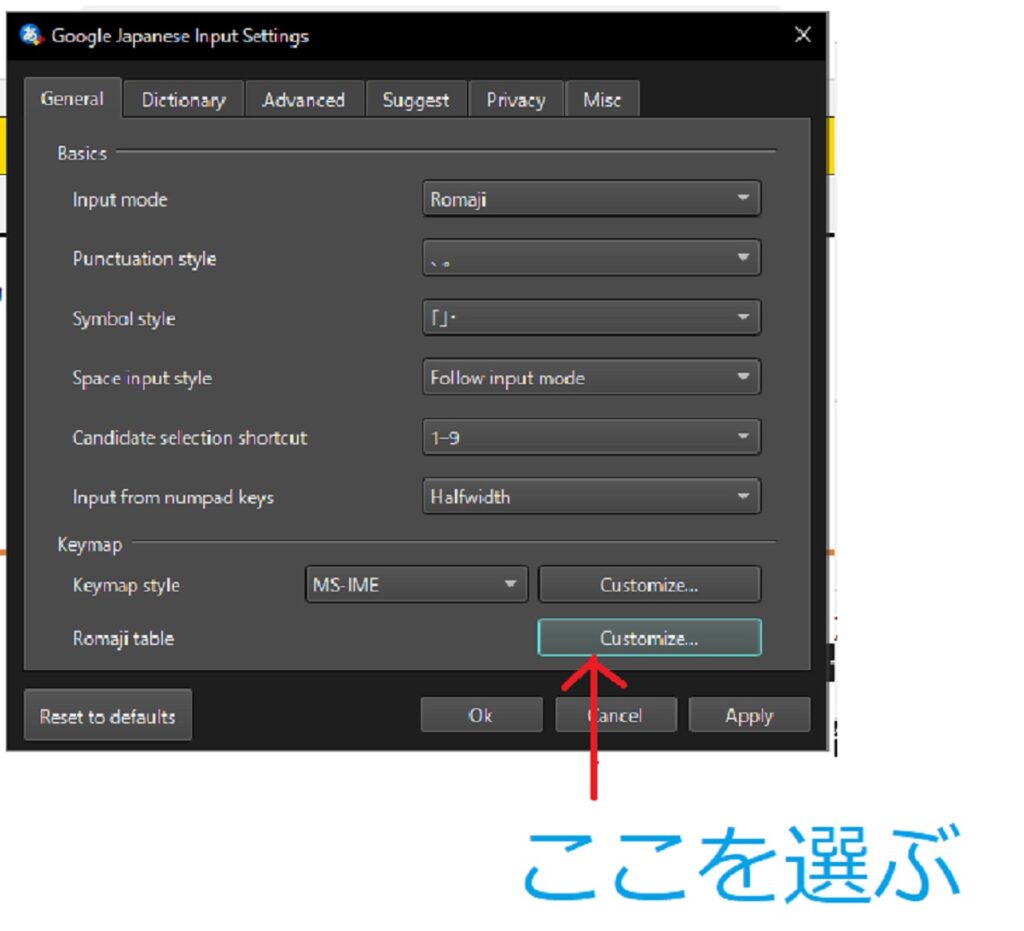
Task: Click the Candidate selection shortcut label
Action: [x=190, y=437]
